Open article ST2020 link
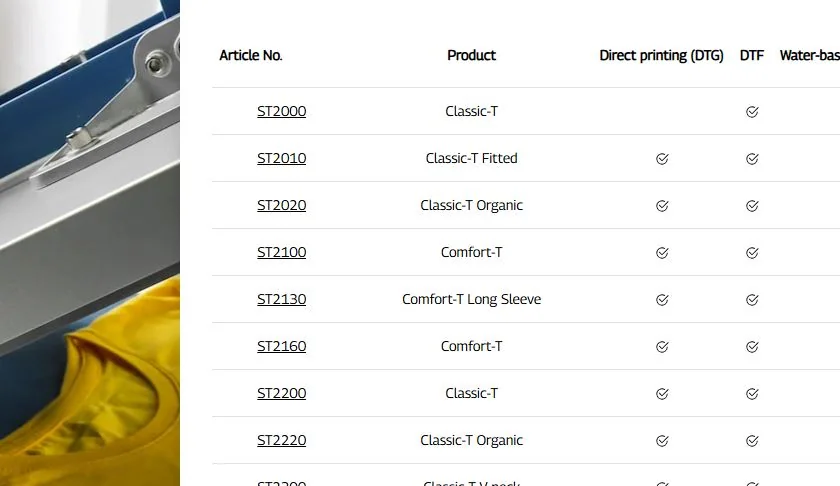The image size is (840, 486). tap(281, 205)
